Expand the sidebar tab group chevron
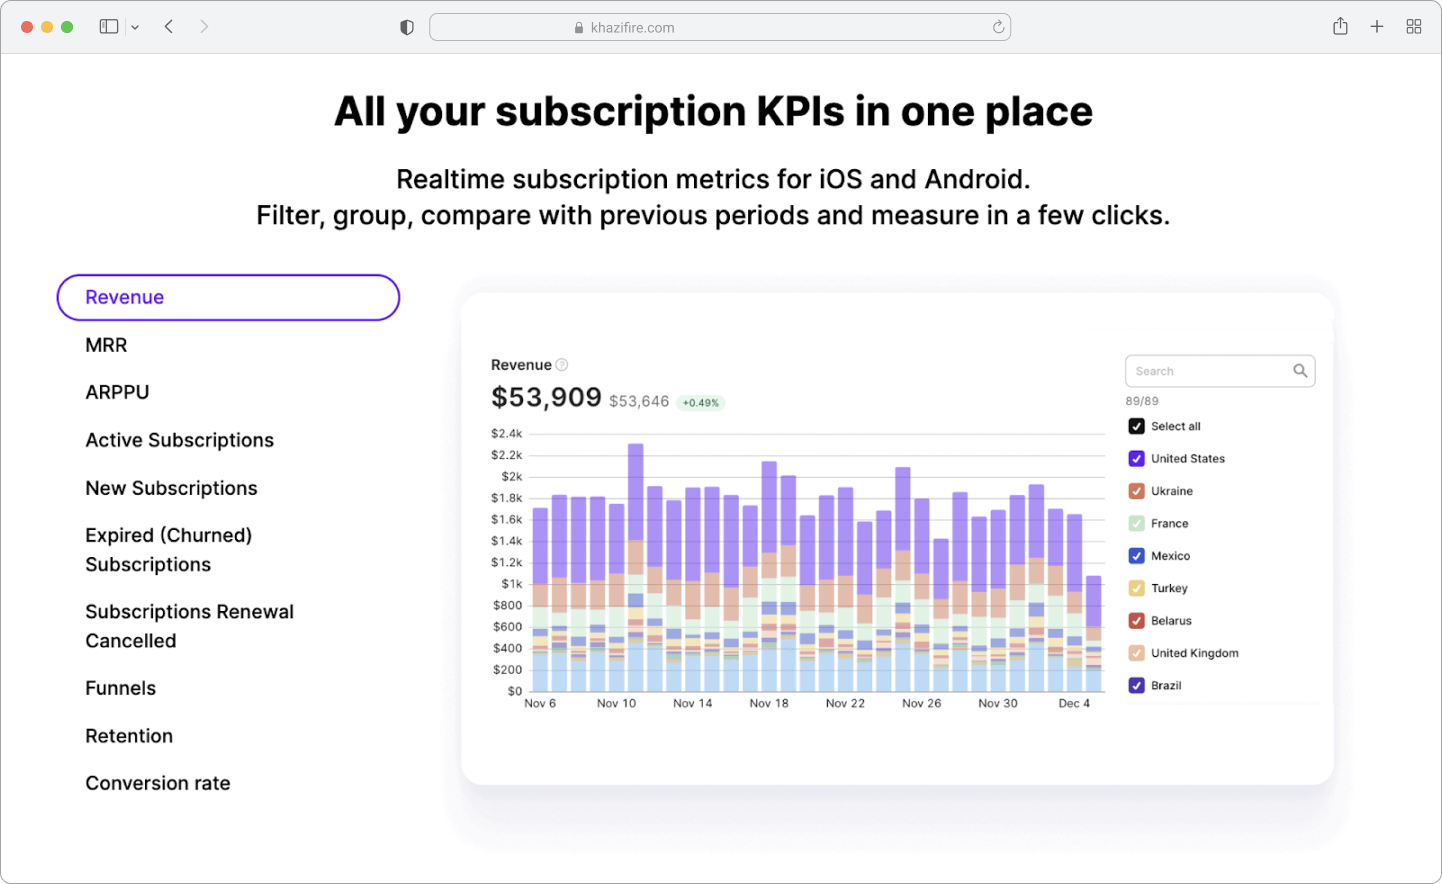1442x884 pixels. point(135,26)
